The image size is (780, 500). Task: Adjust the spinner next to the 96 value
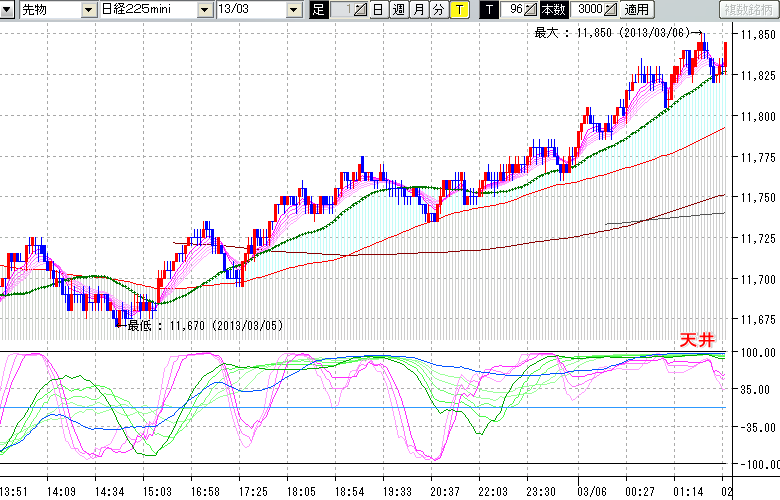531,9
